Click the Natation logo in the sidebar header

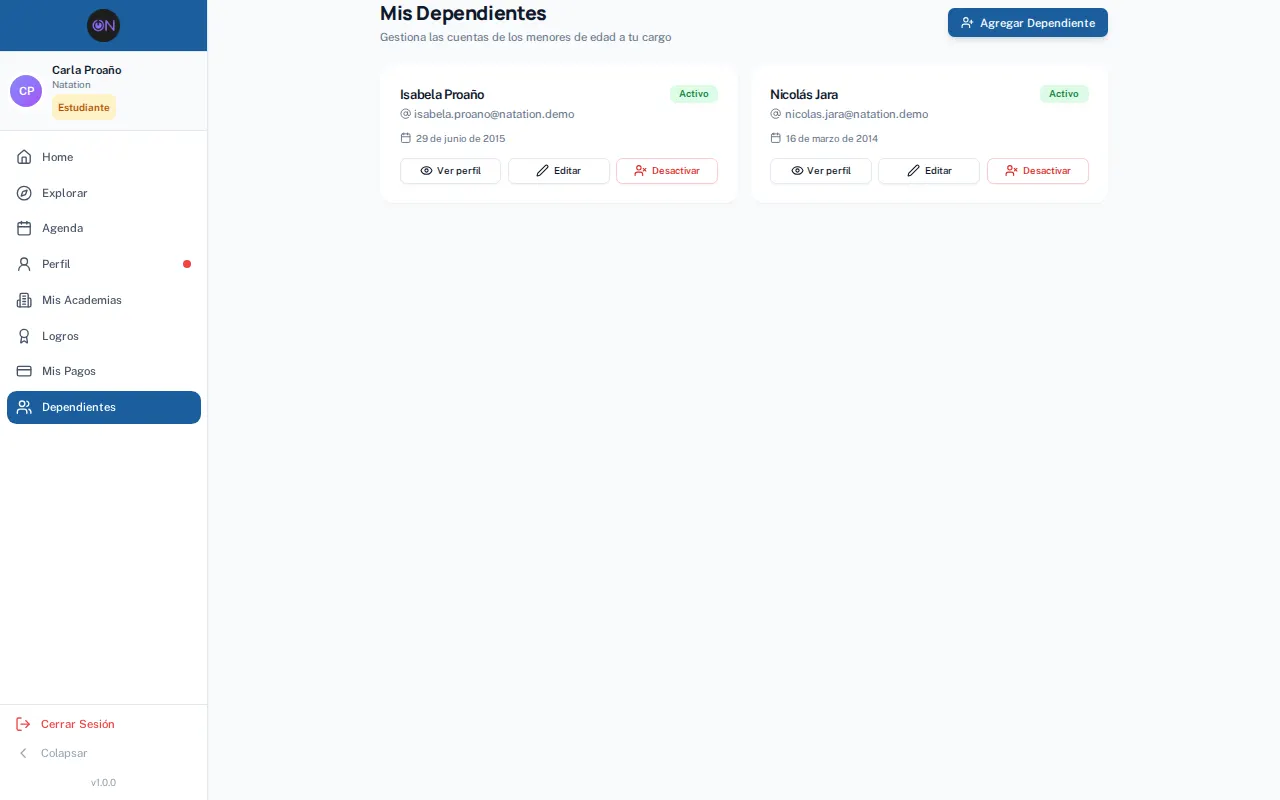click(x=103, y=25)
